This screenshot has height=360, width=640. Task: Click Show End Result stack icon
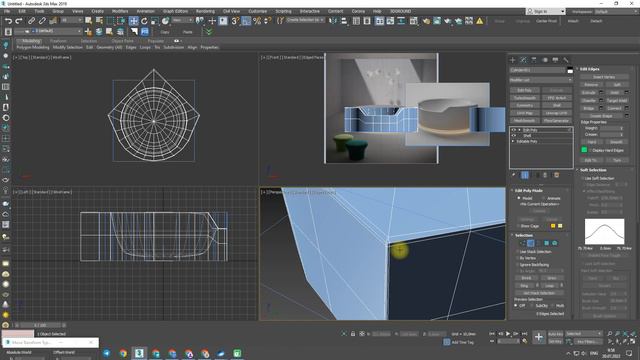525,175
